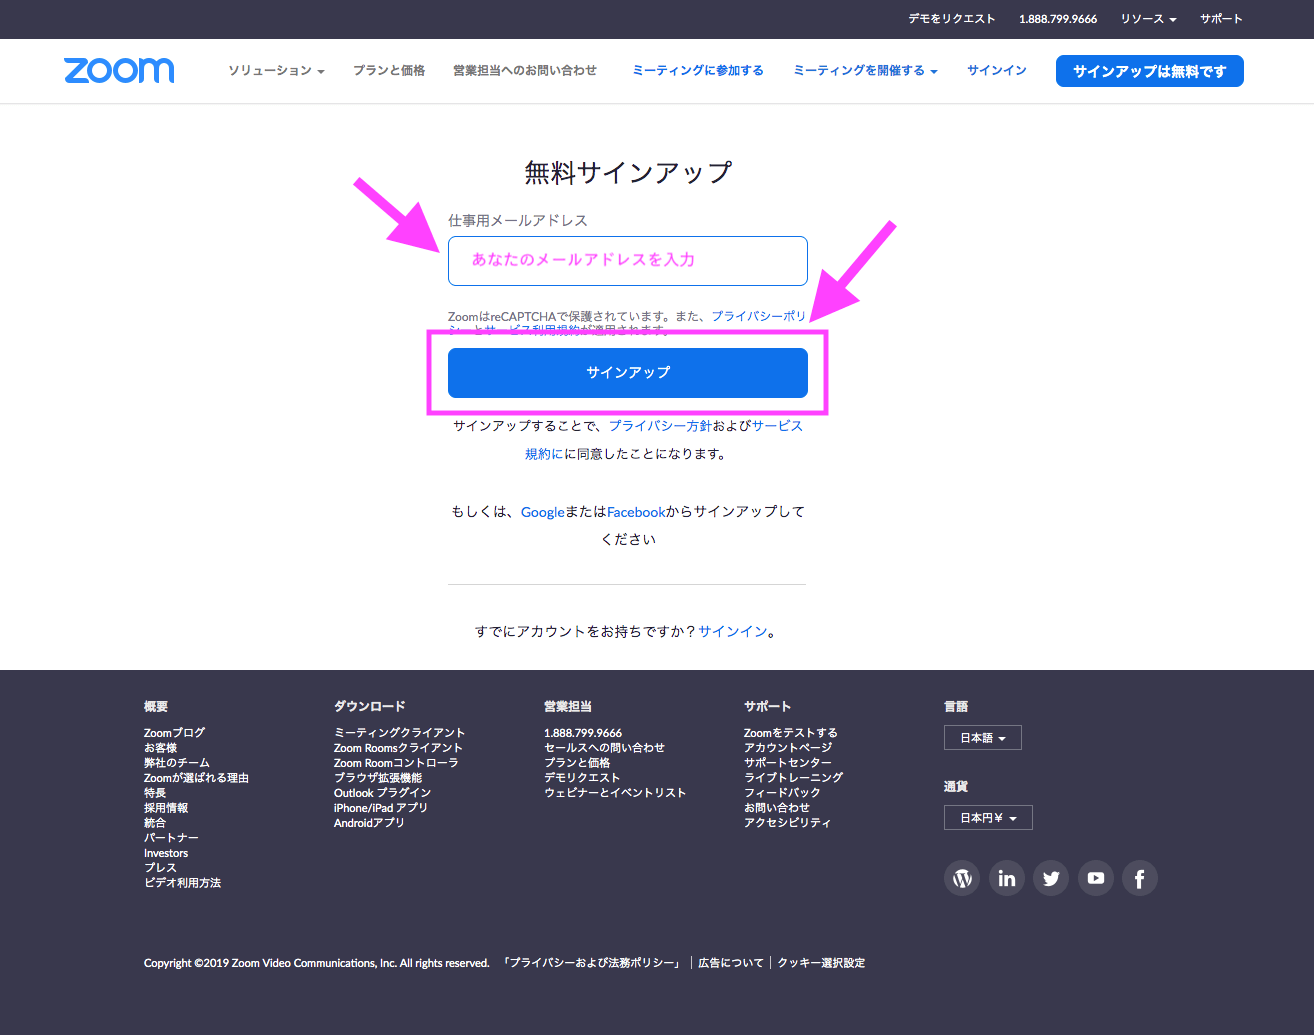
Task: Open パートナー footer link
Action: pos(171,838)
